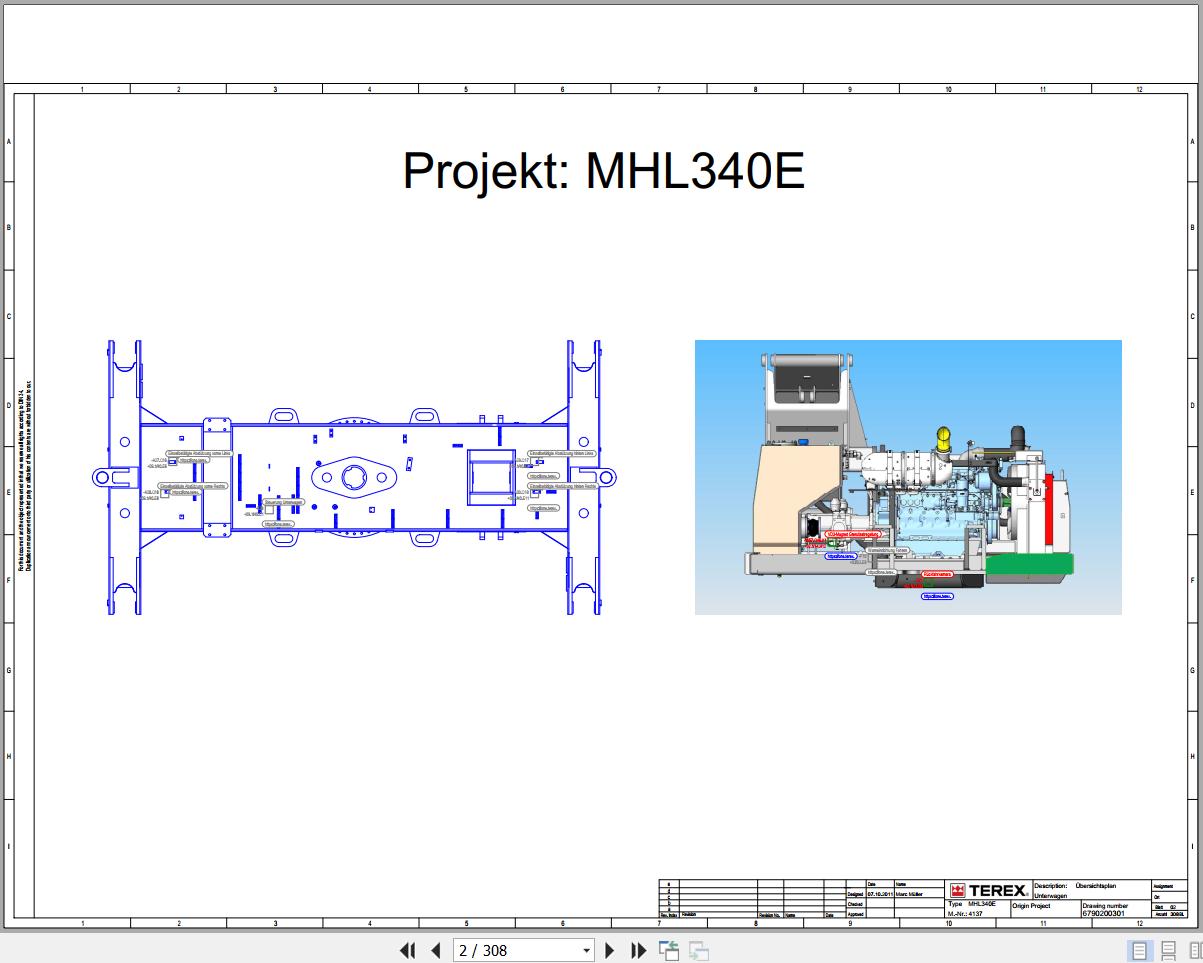Click the Terex logo in the title block
The height and width of the screenshot is (963, 1203).
click(x=988, y=888)
